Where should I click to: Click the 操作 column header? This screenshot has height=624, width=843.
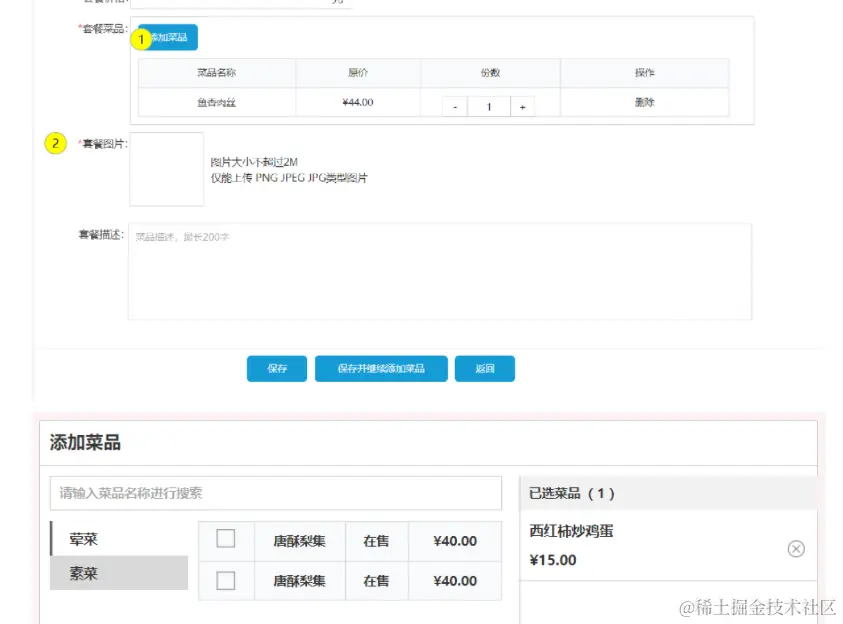point(645,73)
